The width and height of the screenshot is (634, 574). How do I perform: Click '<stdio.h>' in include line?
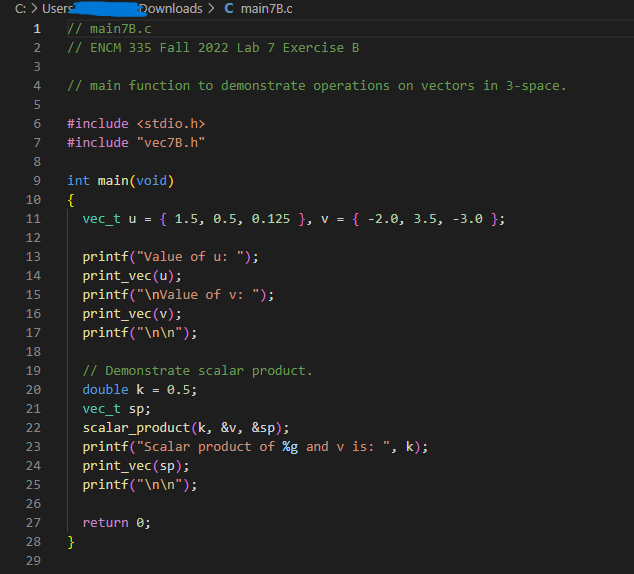[x=171, y=123]
